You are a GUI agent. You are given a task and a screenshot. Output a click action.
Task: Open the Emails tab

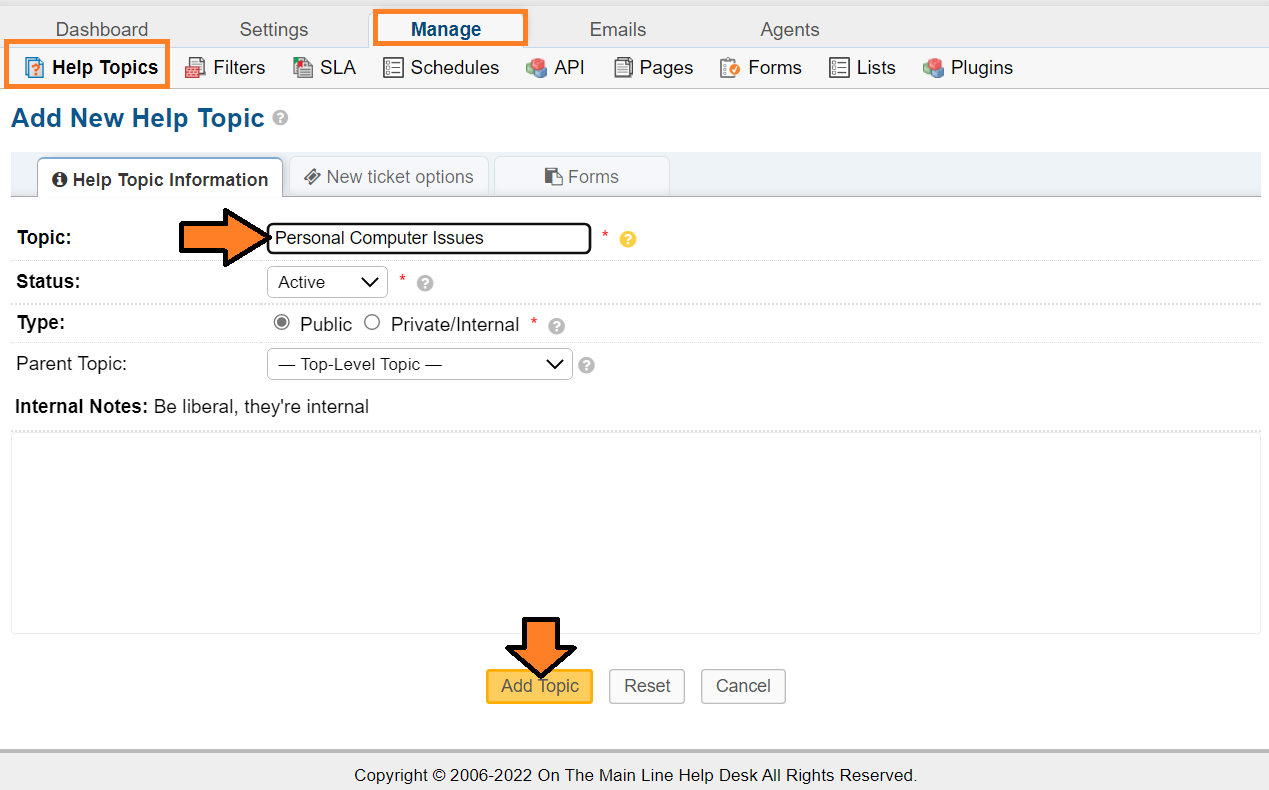(x=618, y=29)
